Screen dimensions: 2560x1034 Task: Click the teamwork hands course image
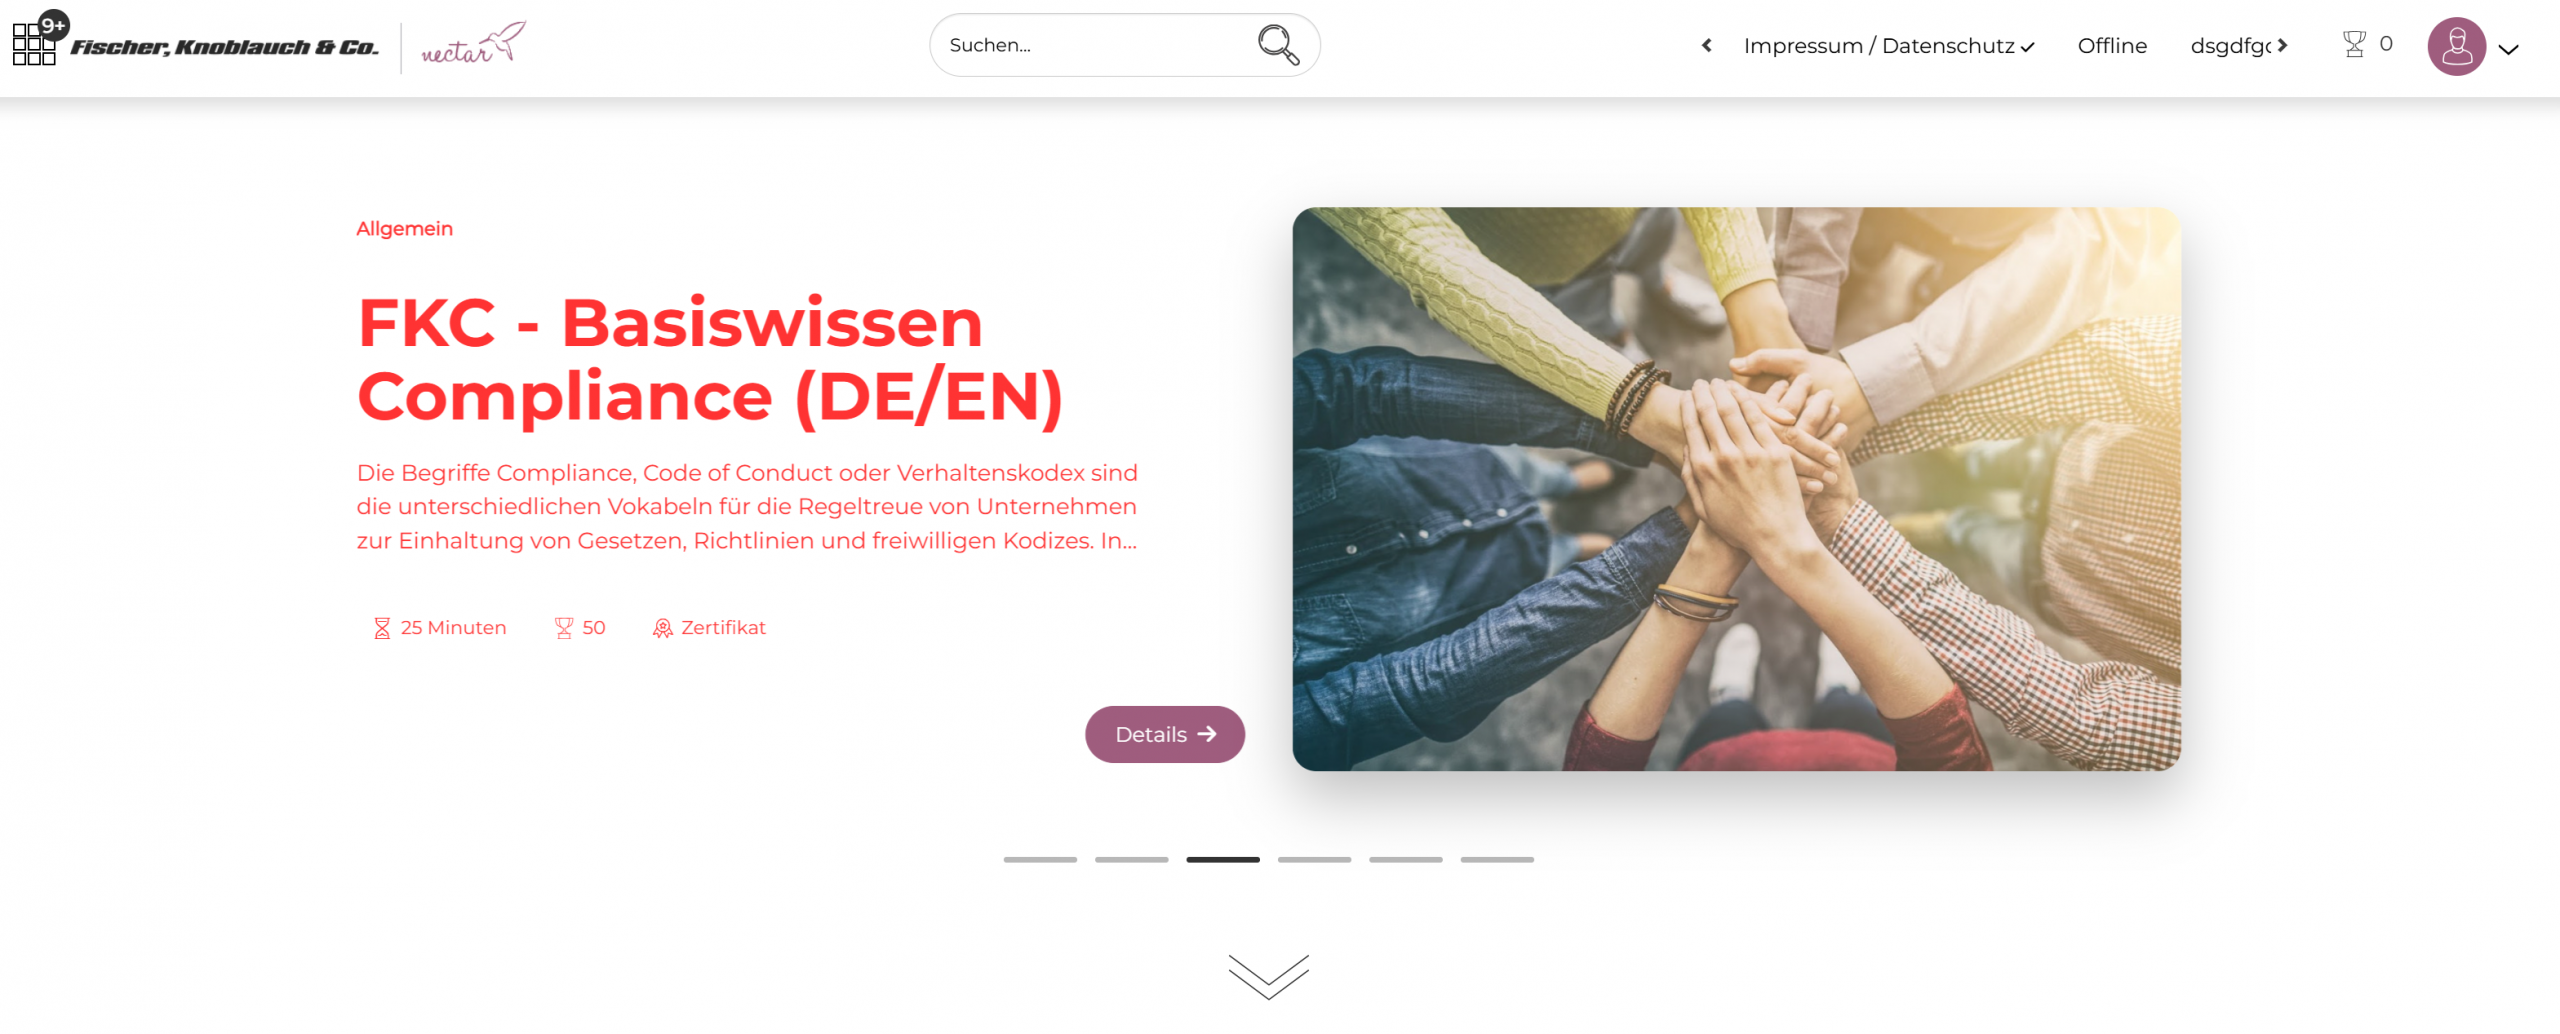pos(1736,489)
